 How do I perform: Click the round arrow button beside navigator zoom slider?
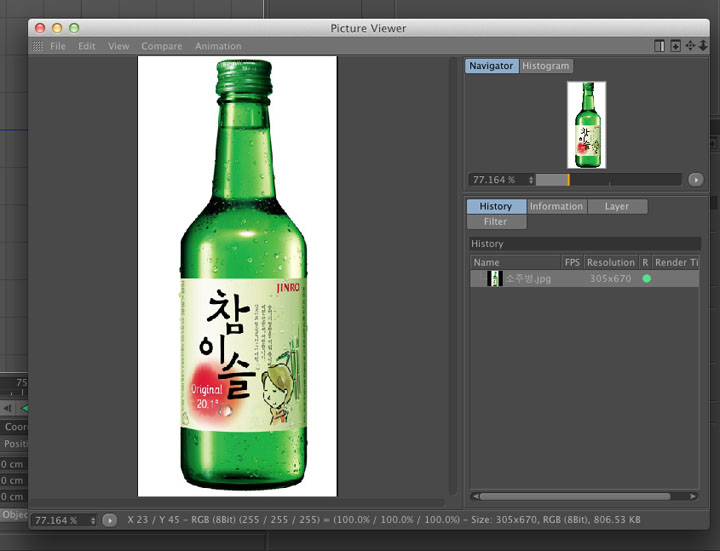click(x=696, y=180)
